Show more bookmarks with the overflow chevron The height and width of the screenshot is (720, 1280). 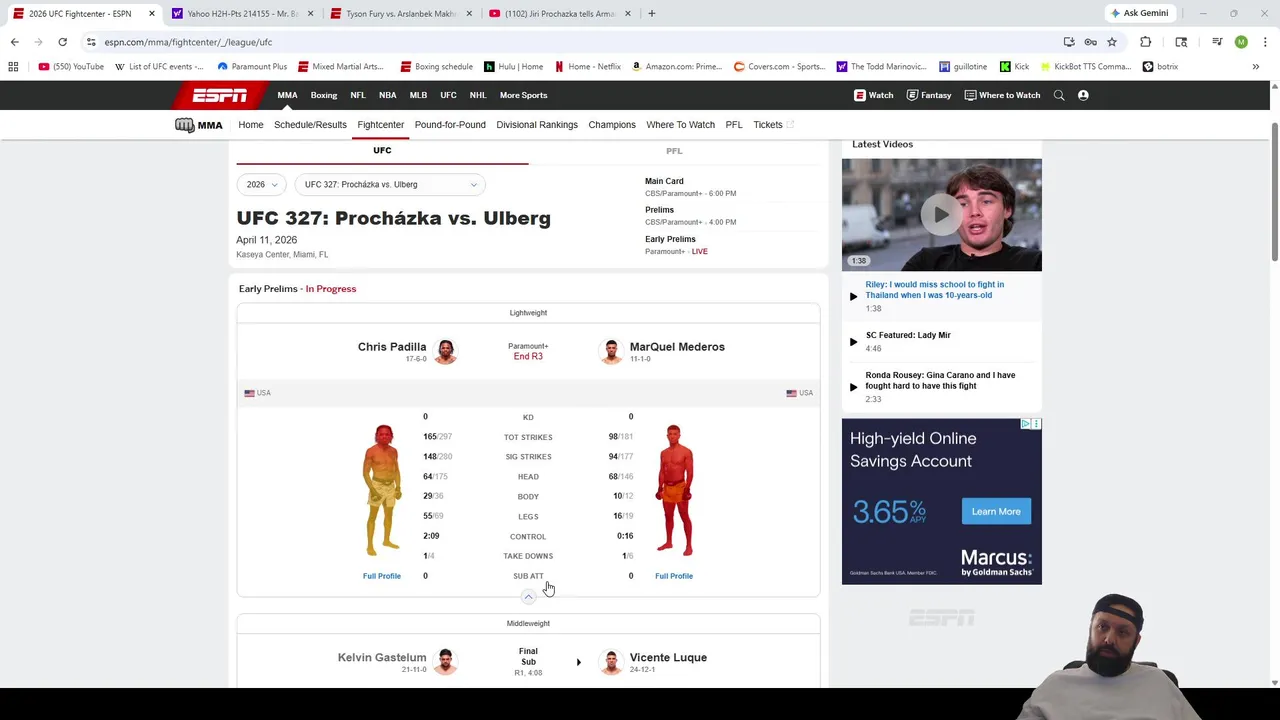[x=1255, y=66]
